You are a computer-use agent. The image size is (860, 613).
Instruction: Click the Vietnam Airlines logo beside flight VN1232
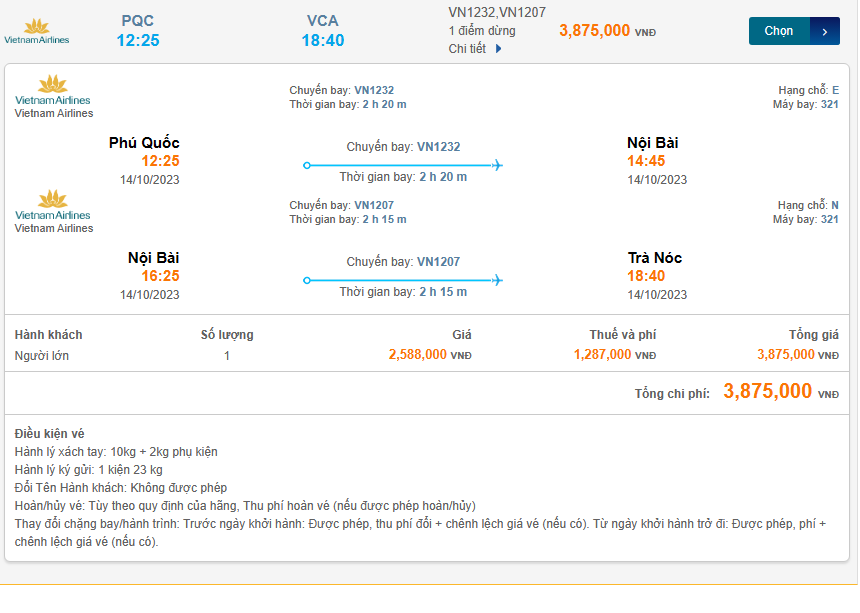pos(53,90)
